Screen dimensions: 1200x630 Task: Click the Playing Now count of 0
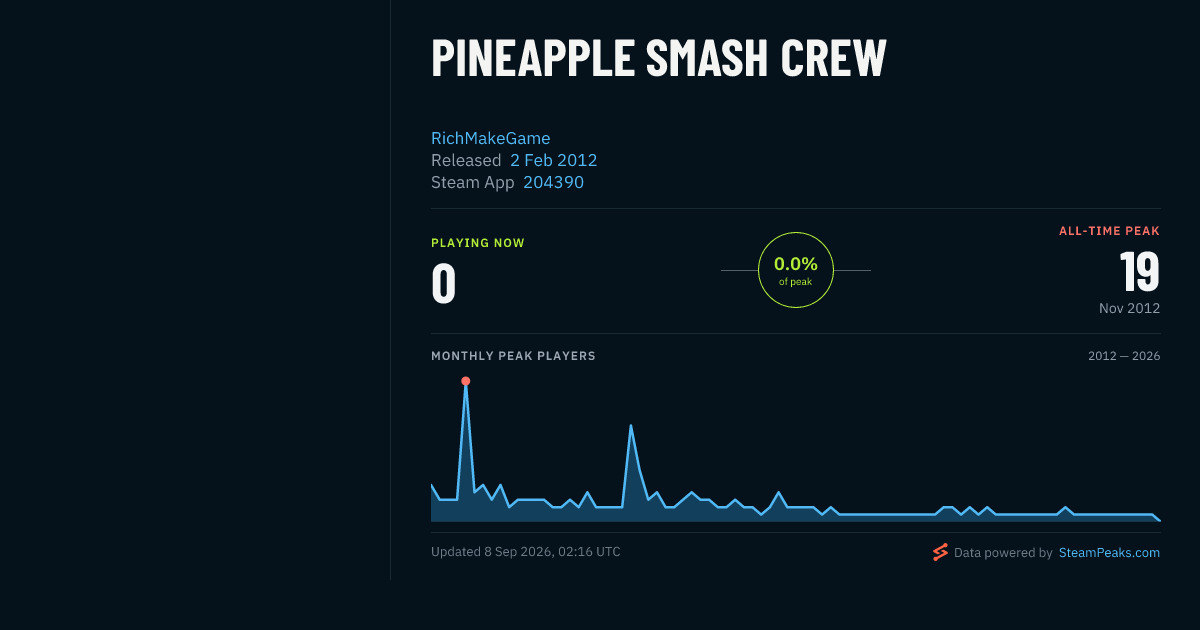tap(444, 283)
